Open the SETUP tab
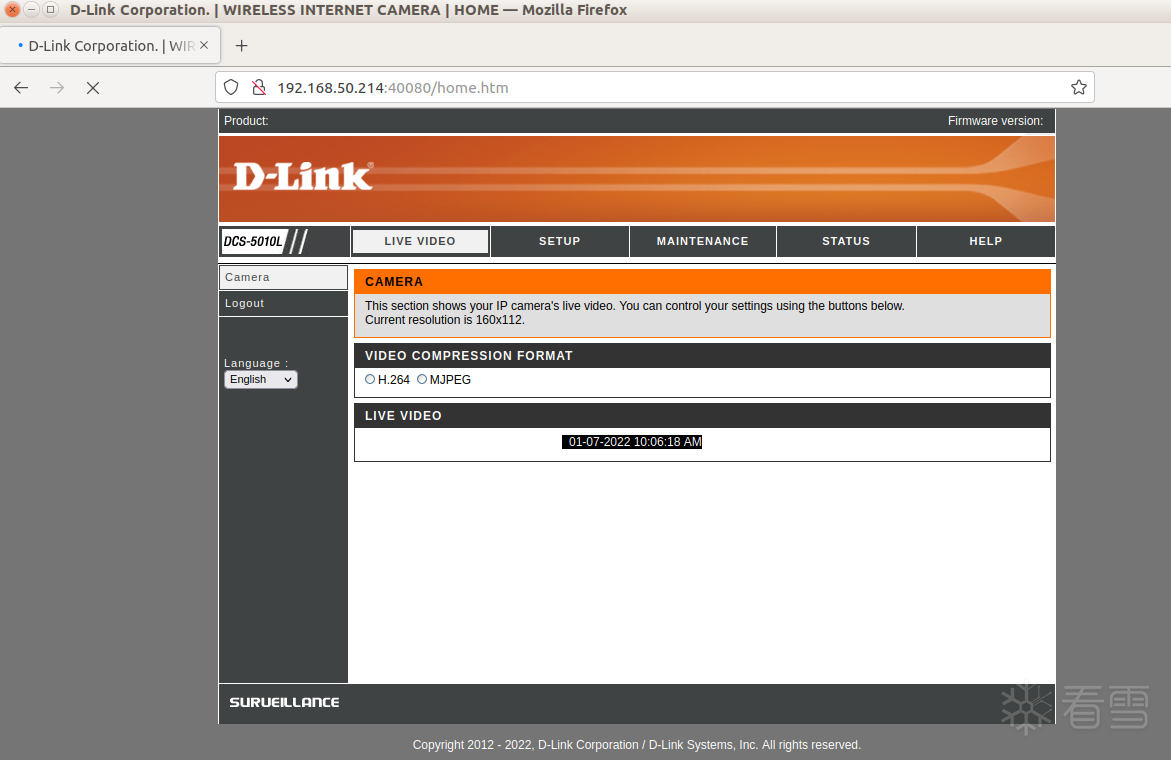 click(559, 241)
